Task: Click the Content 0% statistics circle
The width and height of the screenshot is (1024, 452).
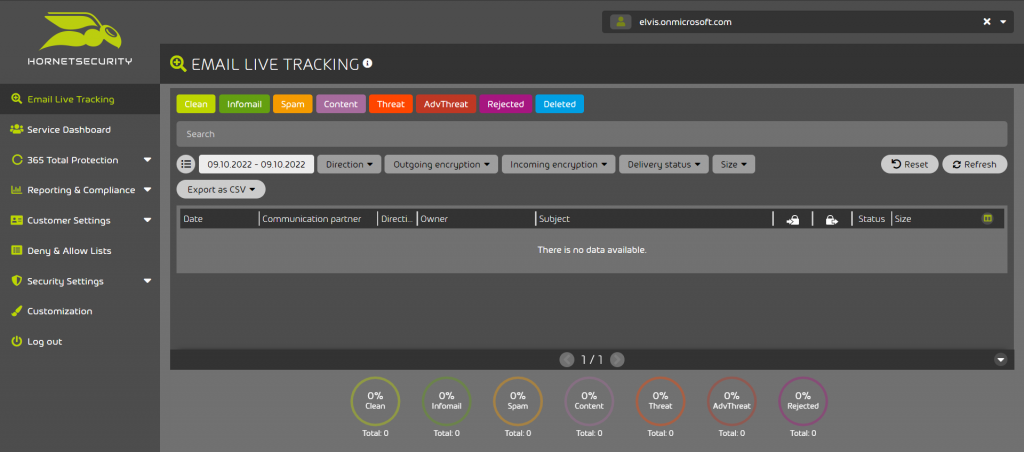Action: click(x=589, y=401)
